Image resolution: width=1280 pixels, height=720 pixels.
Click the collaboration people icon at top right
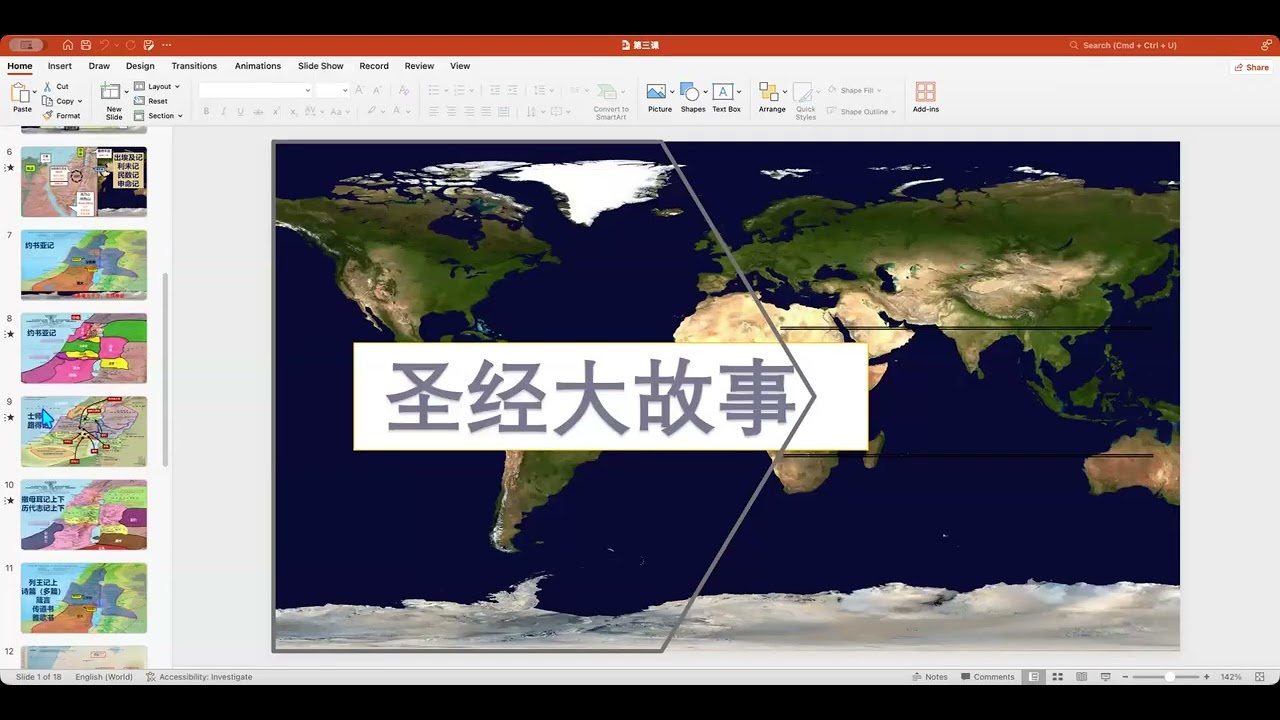tap(1266, 45)
